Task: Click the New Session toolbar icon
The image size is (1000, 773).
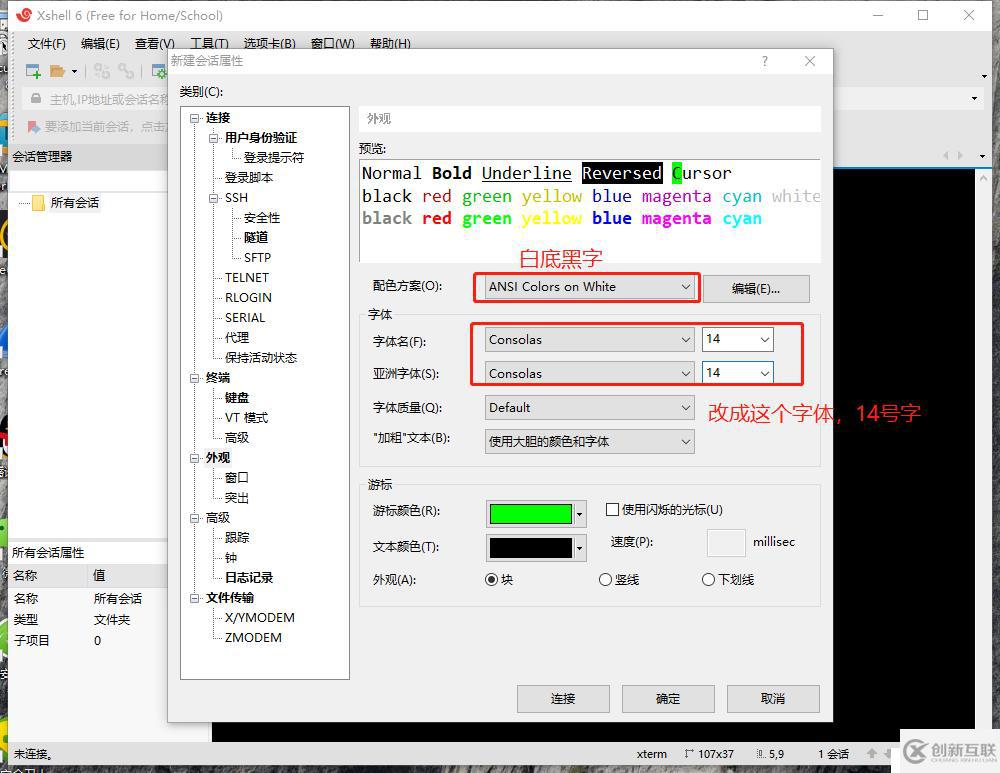Action: [33, 71]
